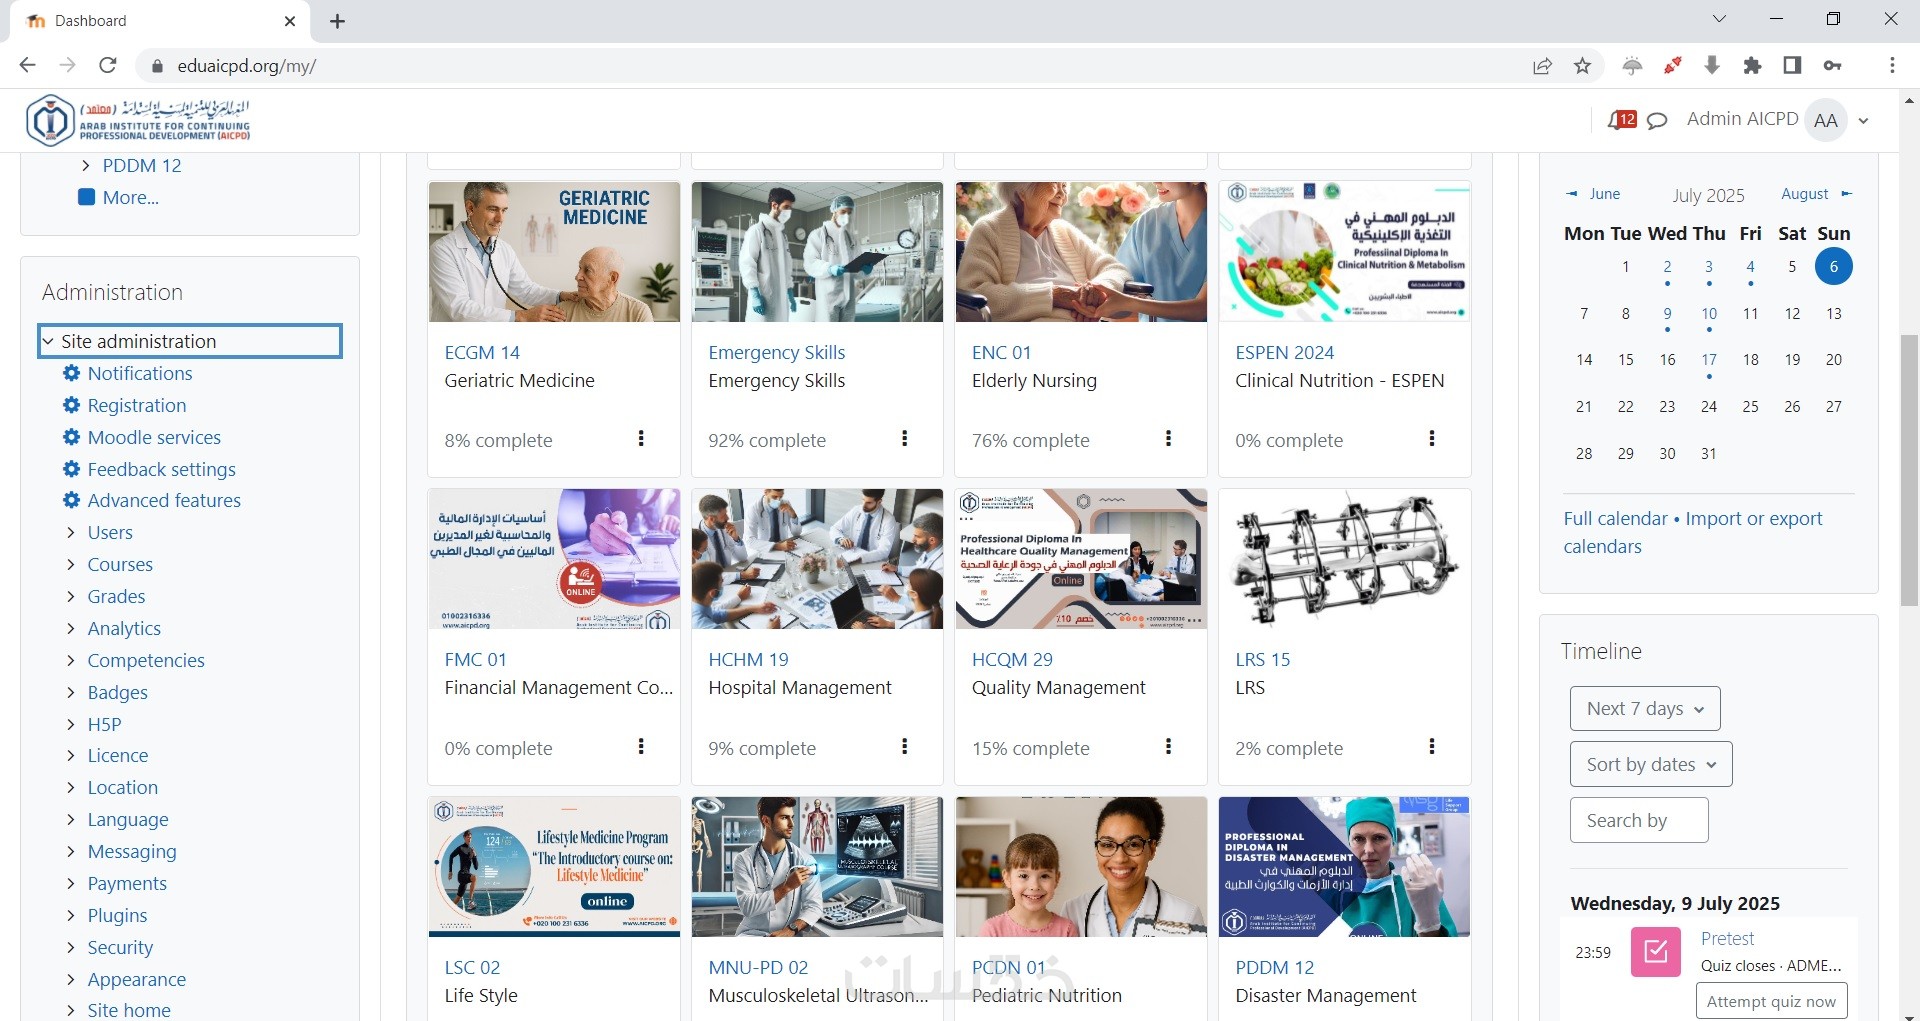Click the AICPD logo in header
Viewport: 1920px width, 1021px height.
pos(138,120)
